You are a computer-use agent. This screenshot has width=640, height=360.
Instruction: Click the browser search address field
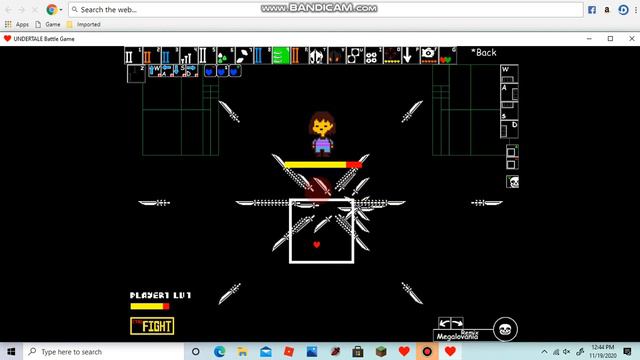pos(326,9)
